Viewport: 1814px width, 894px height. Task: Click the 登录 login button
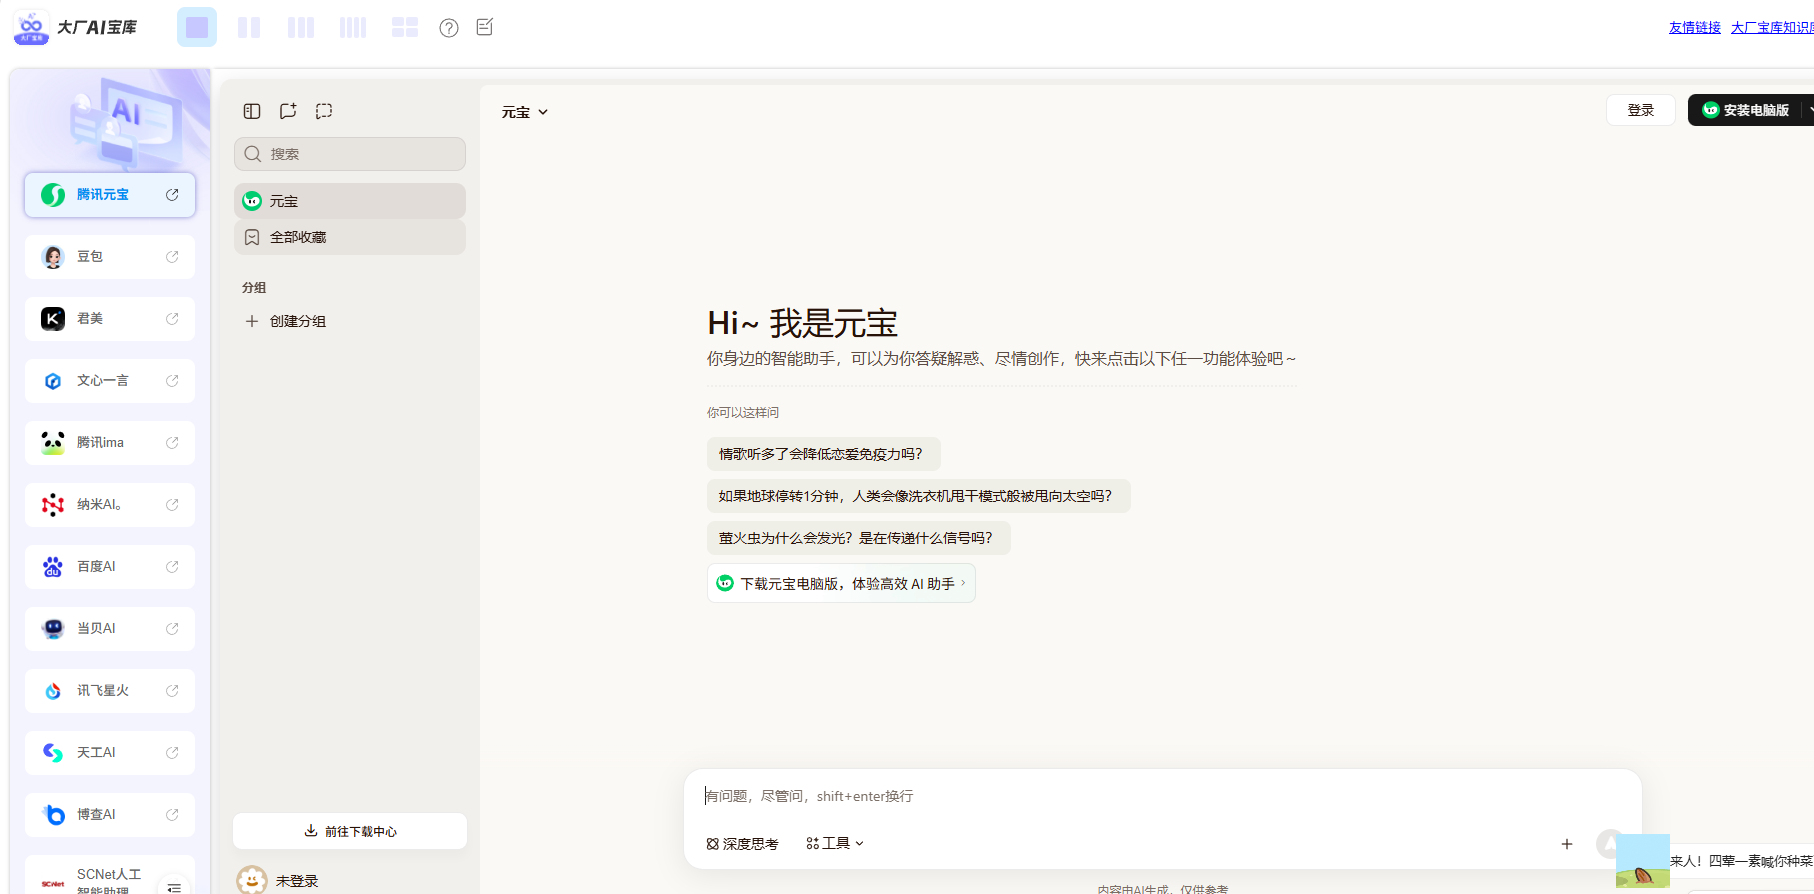click(1641, 110)
